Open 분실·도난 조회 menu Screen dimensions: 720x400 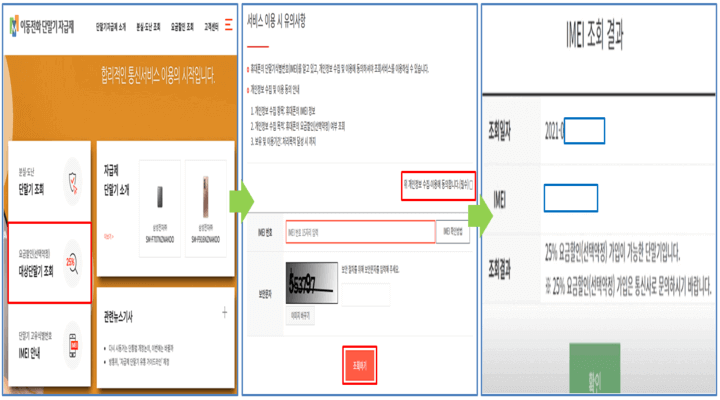pos(148,27)
